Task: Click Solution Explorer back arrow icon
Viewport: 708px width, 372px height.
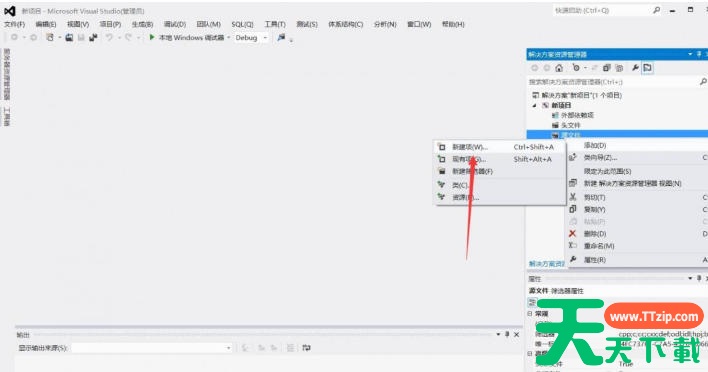Action: click(535, 68)
